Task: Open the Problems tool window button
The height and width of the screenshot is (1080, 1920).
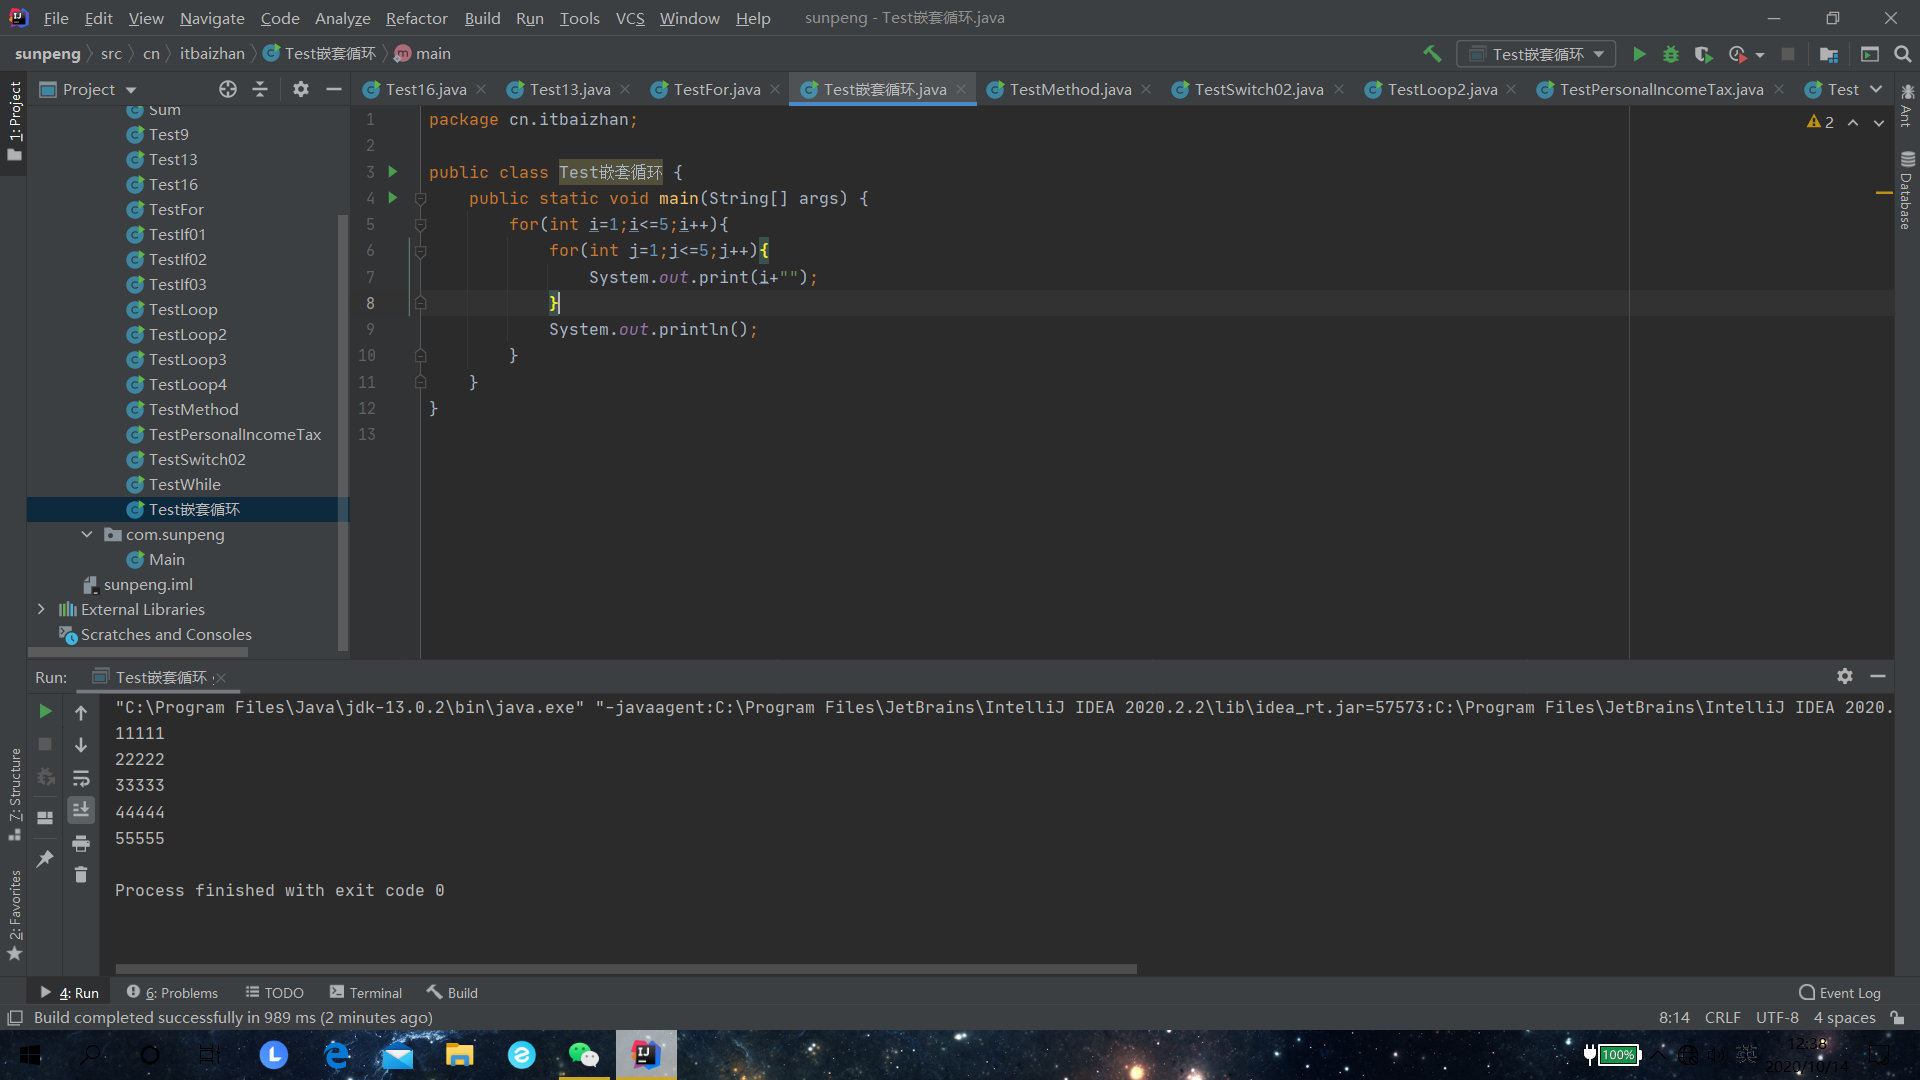Action: 172,993
